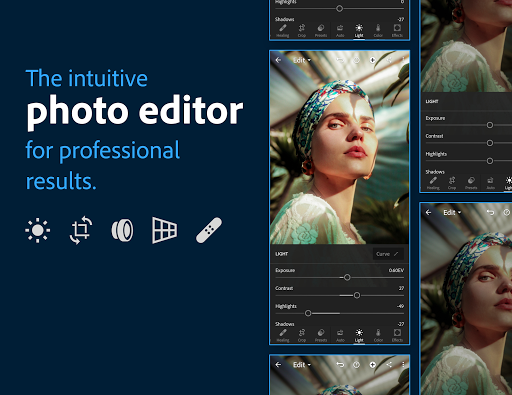Select Healing tool on the top-middle phone screen
The image size is (512, 395).
[283, 31]
